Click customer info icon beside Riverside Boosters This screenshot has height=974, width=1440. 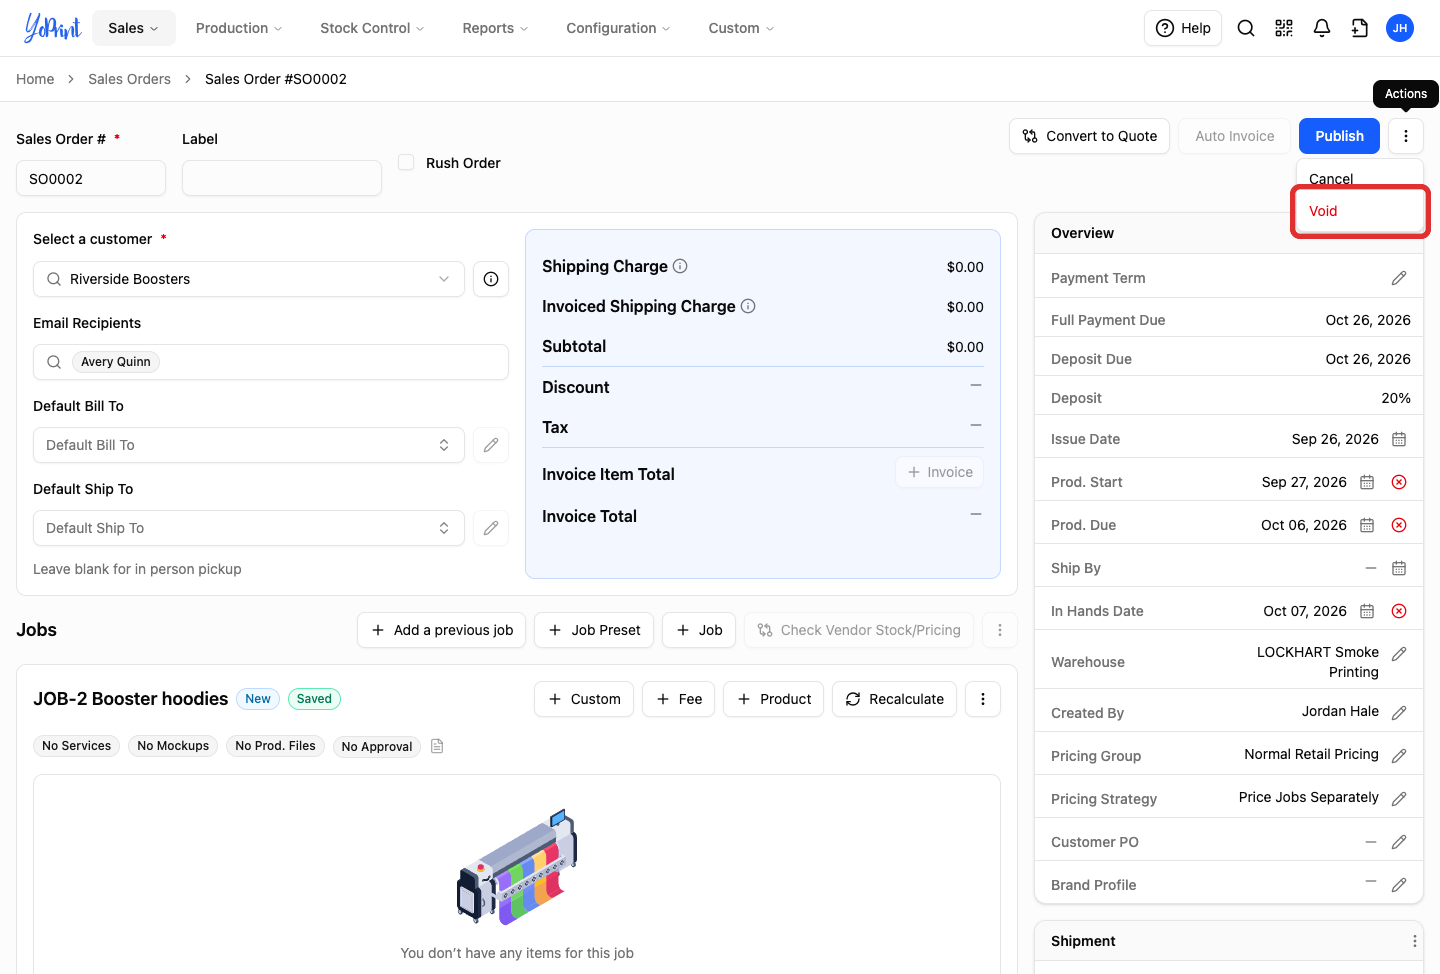pos(491,279)
